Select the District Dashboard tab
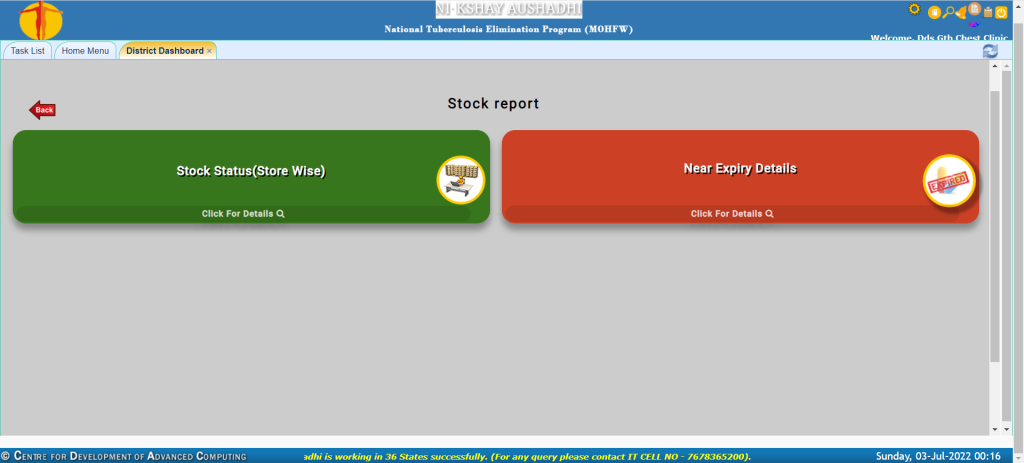The height and width of the screenshot is (463, 1024). click(165, 50)
